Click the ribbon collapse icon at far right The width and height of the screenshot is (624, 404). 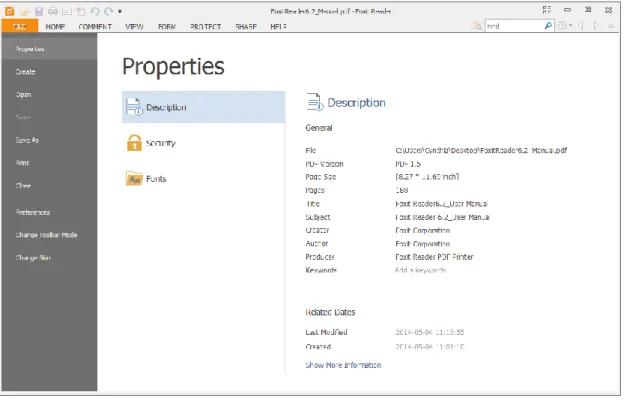click(611, 26)
